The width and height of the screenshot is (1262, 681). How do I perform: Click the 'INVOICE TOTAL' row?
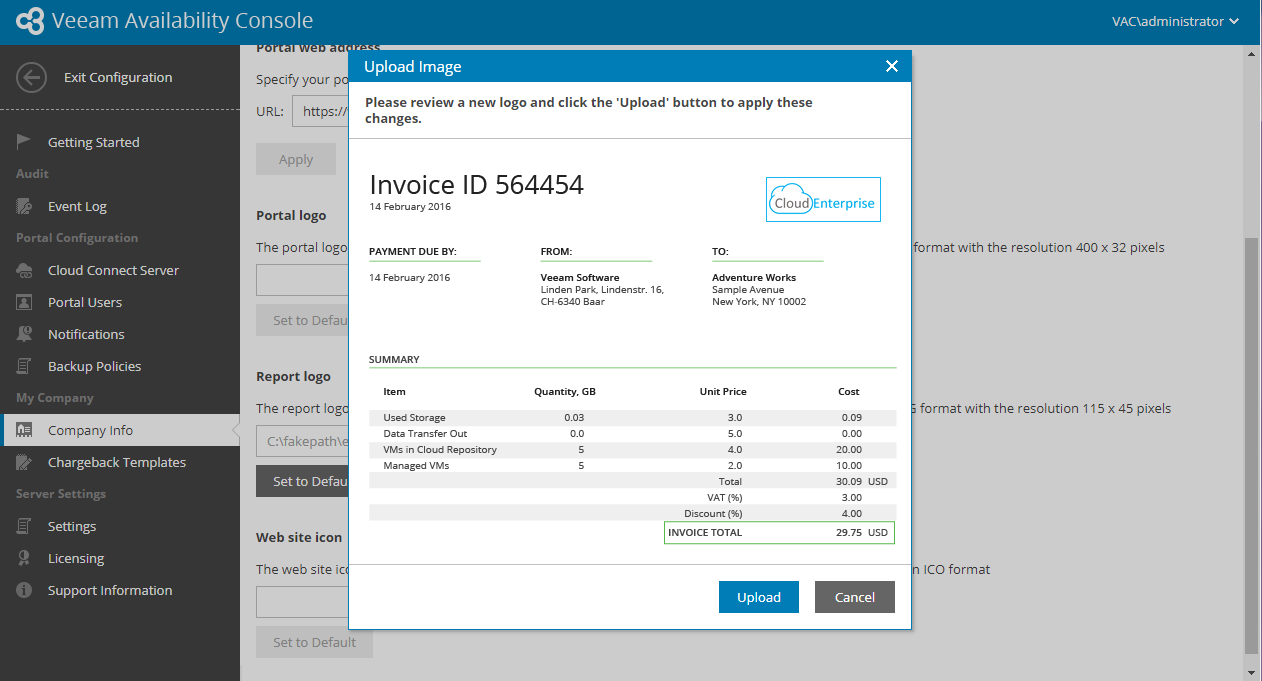click(x=779, y=532)
